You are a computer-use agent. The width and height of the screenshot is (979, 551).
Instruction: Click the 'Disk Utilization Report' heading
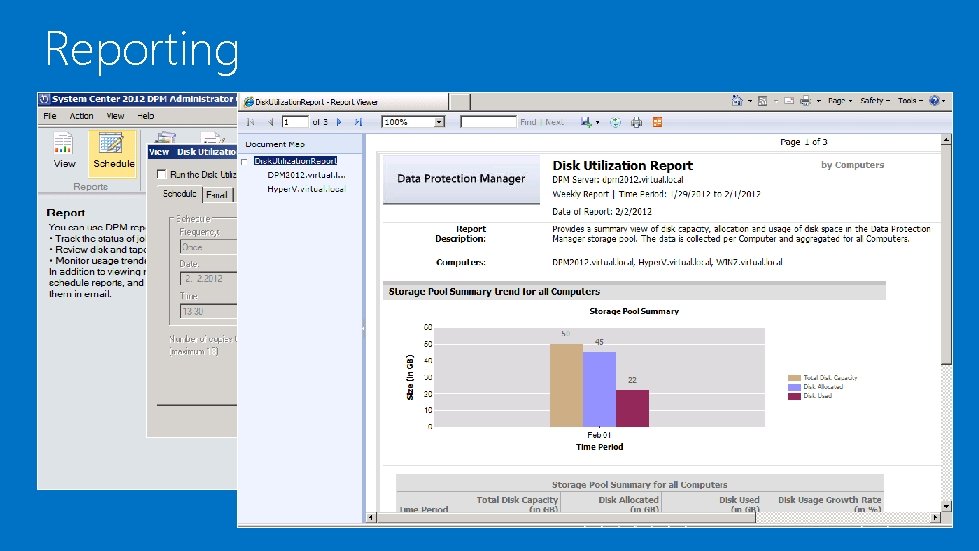(622, 165)
